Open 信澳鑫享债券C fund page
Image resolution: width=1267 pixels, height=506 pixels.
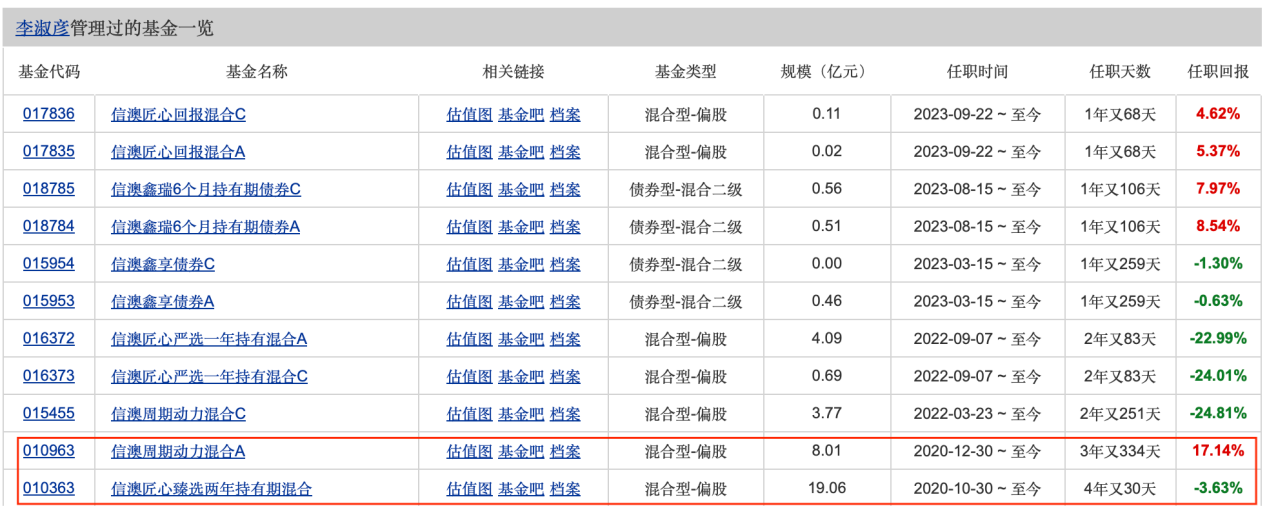click(x=163, y=264)
